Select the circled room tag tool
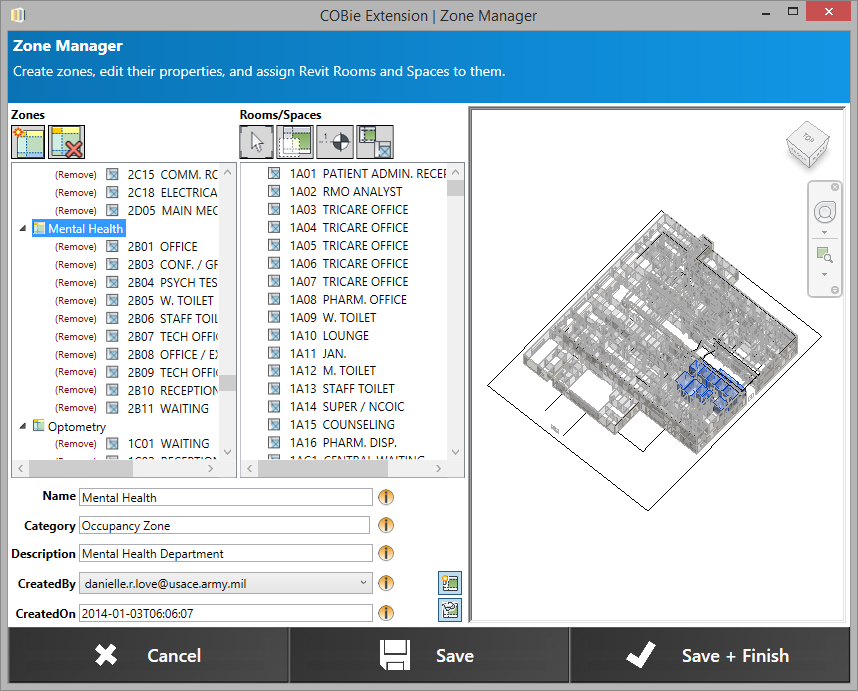 tap(334, 141)
